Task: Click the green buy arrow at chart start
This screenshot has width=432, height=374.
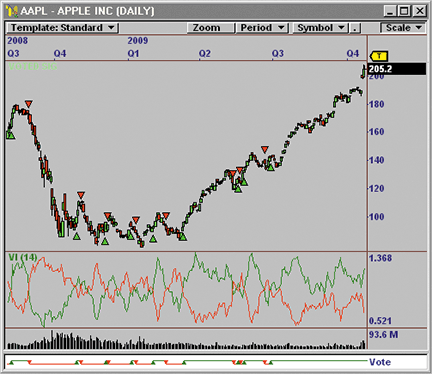Action: [11, 135]
